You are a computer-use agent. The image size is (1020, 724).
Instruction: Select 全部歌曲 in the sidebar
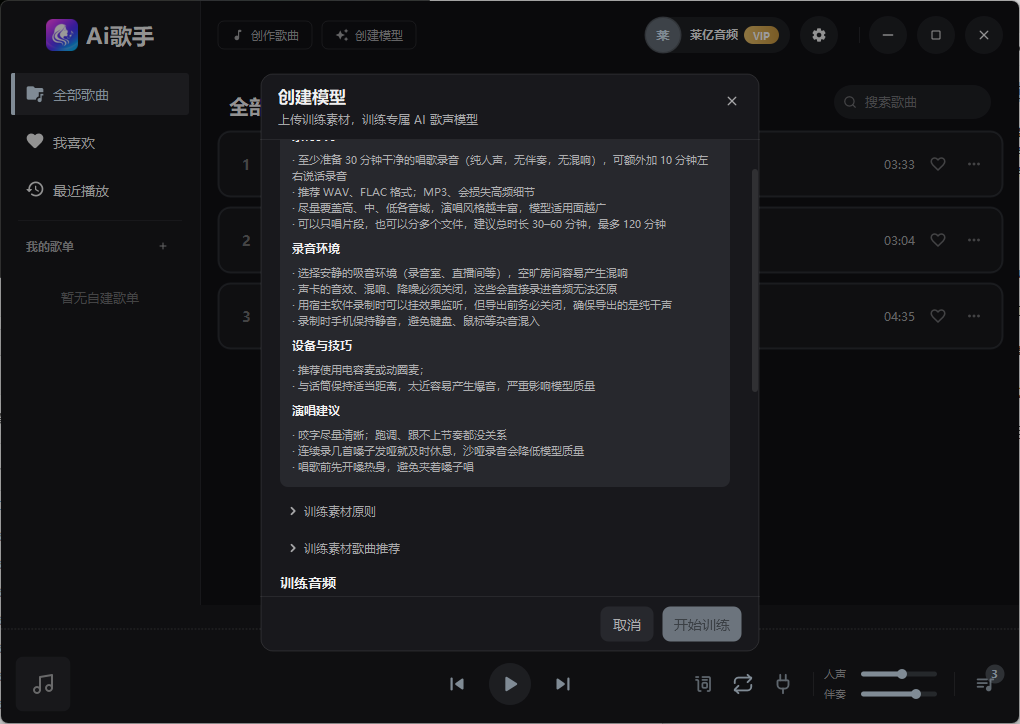point(101,95)
